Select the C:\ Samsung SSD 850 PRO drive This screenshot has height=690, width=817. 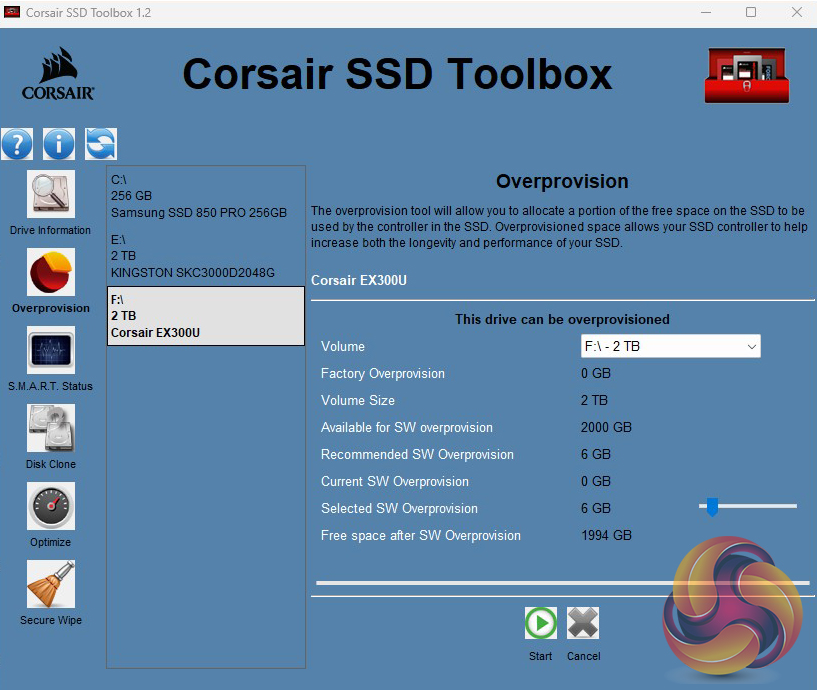[205, 196]
